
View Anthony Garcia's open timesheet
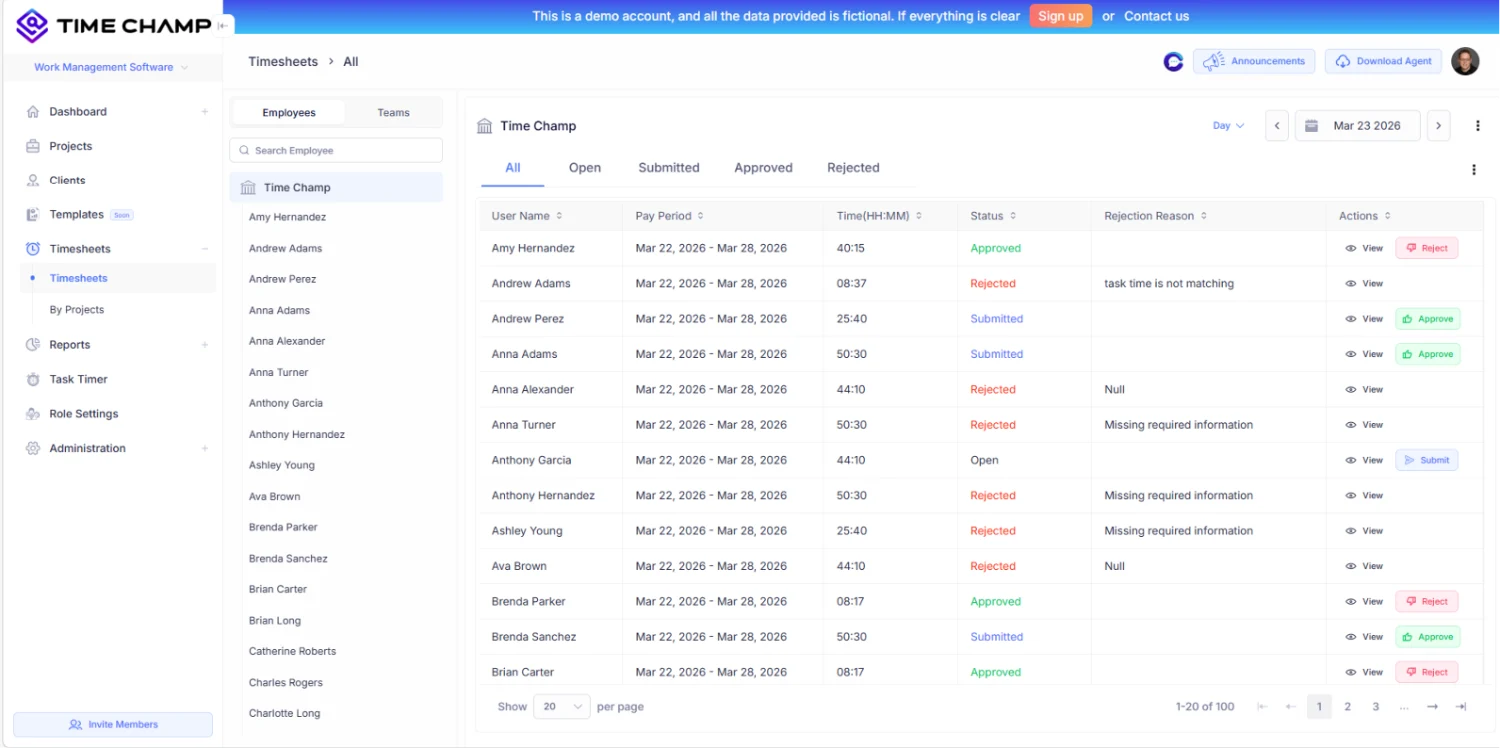pyautogui.click(x=1363, y=460)
